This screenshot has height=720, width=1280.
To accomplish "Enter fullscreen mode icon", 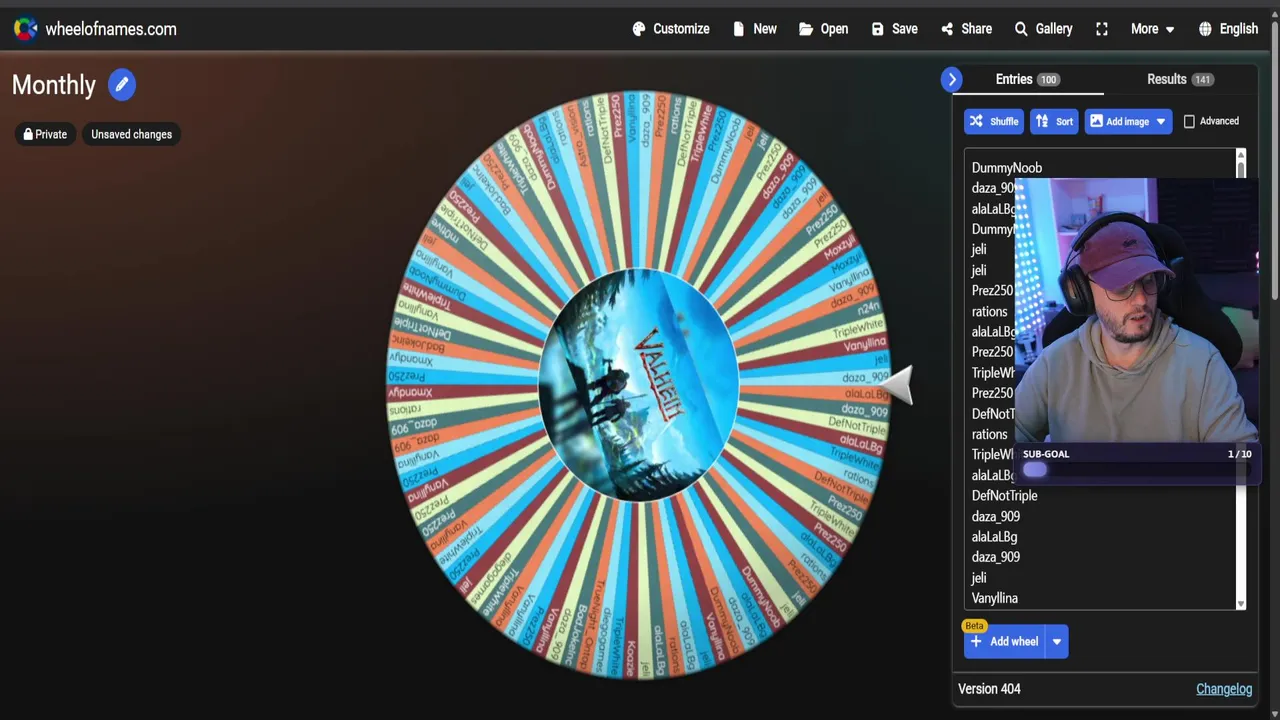I will pos(1102,29).
